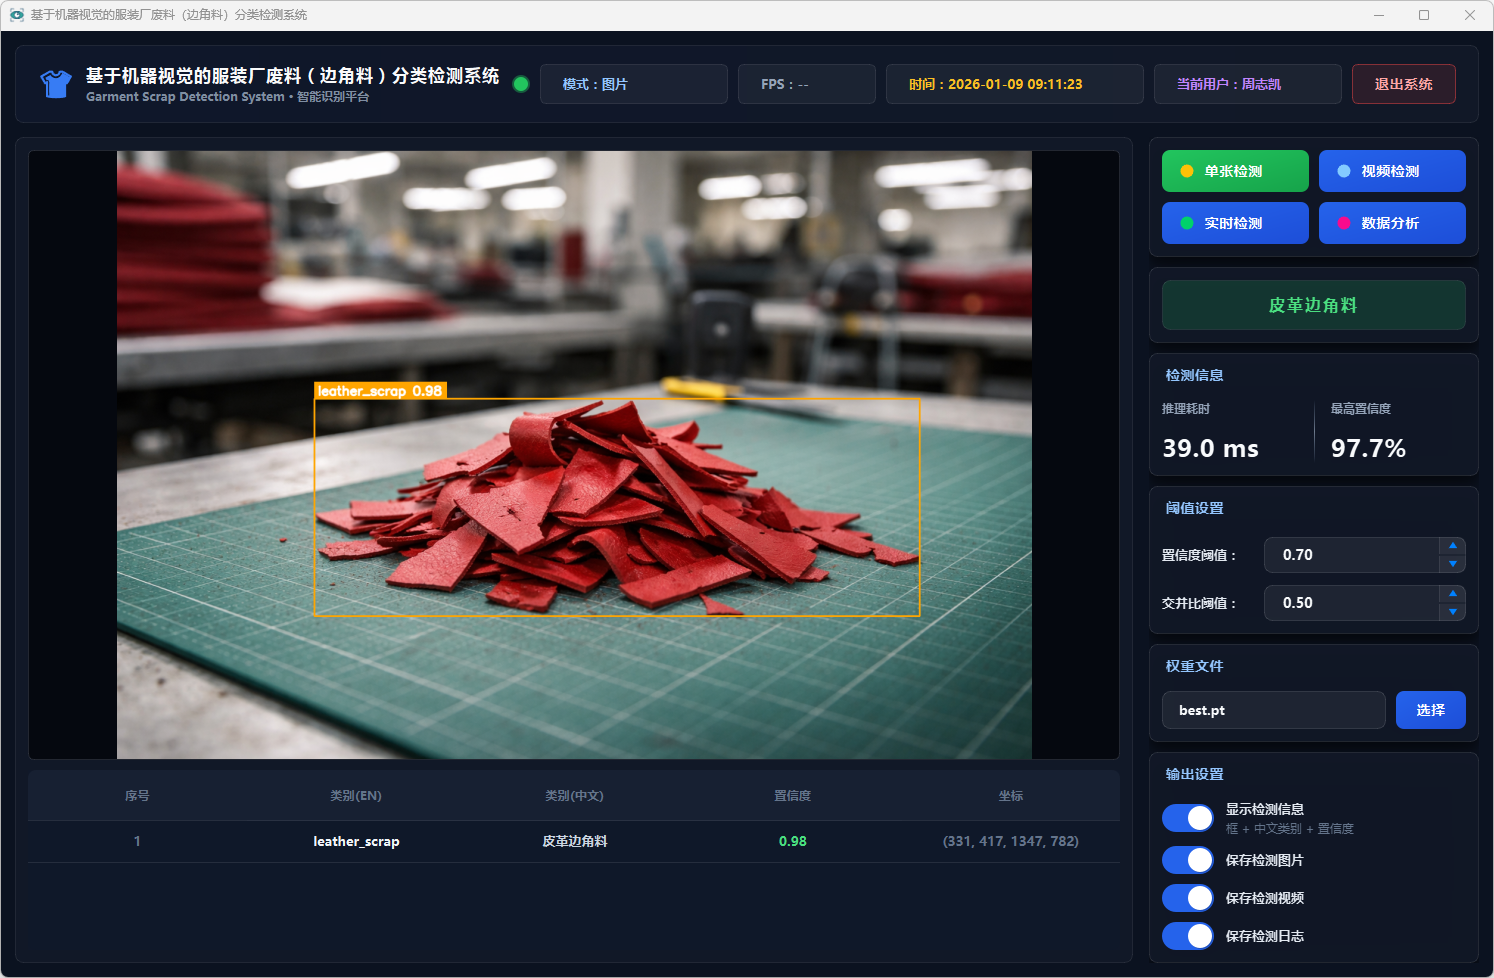Click the blue T-shirt app logo
The width and height of the screenshot is (1494, 978).
(56, 84)
